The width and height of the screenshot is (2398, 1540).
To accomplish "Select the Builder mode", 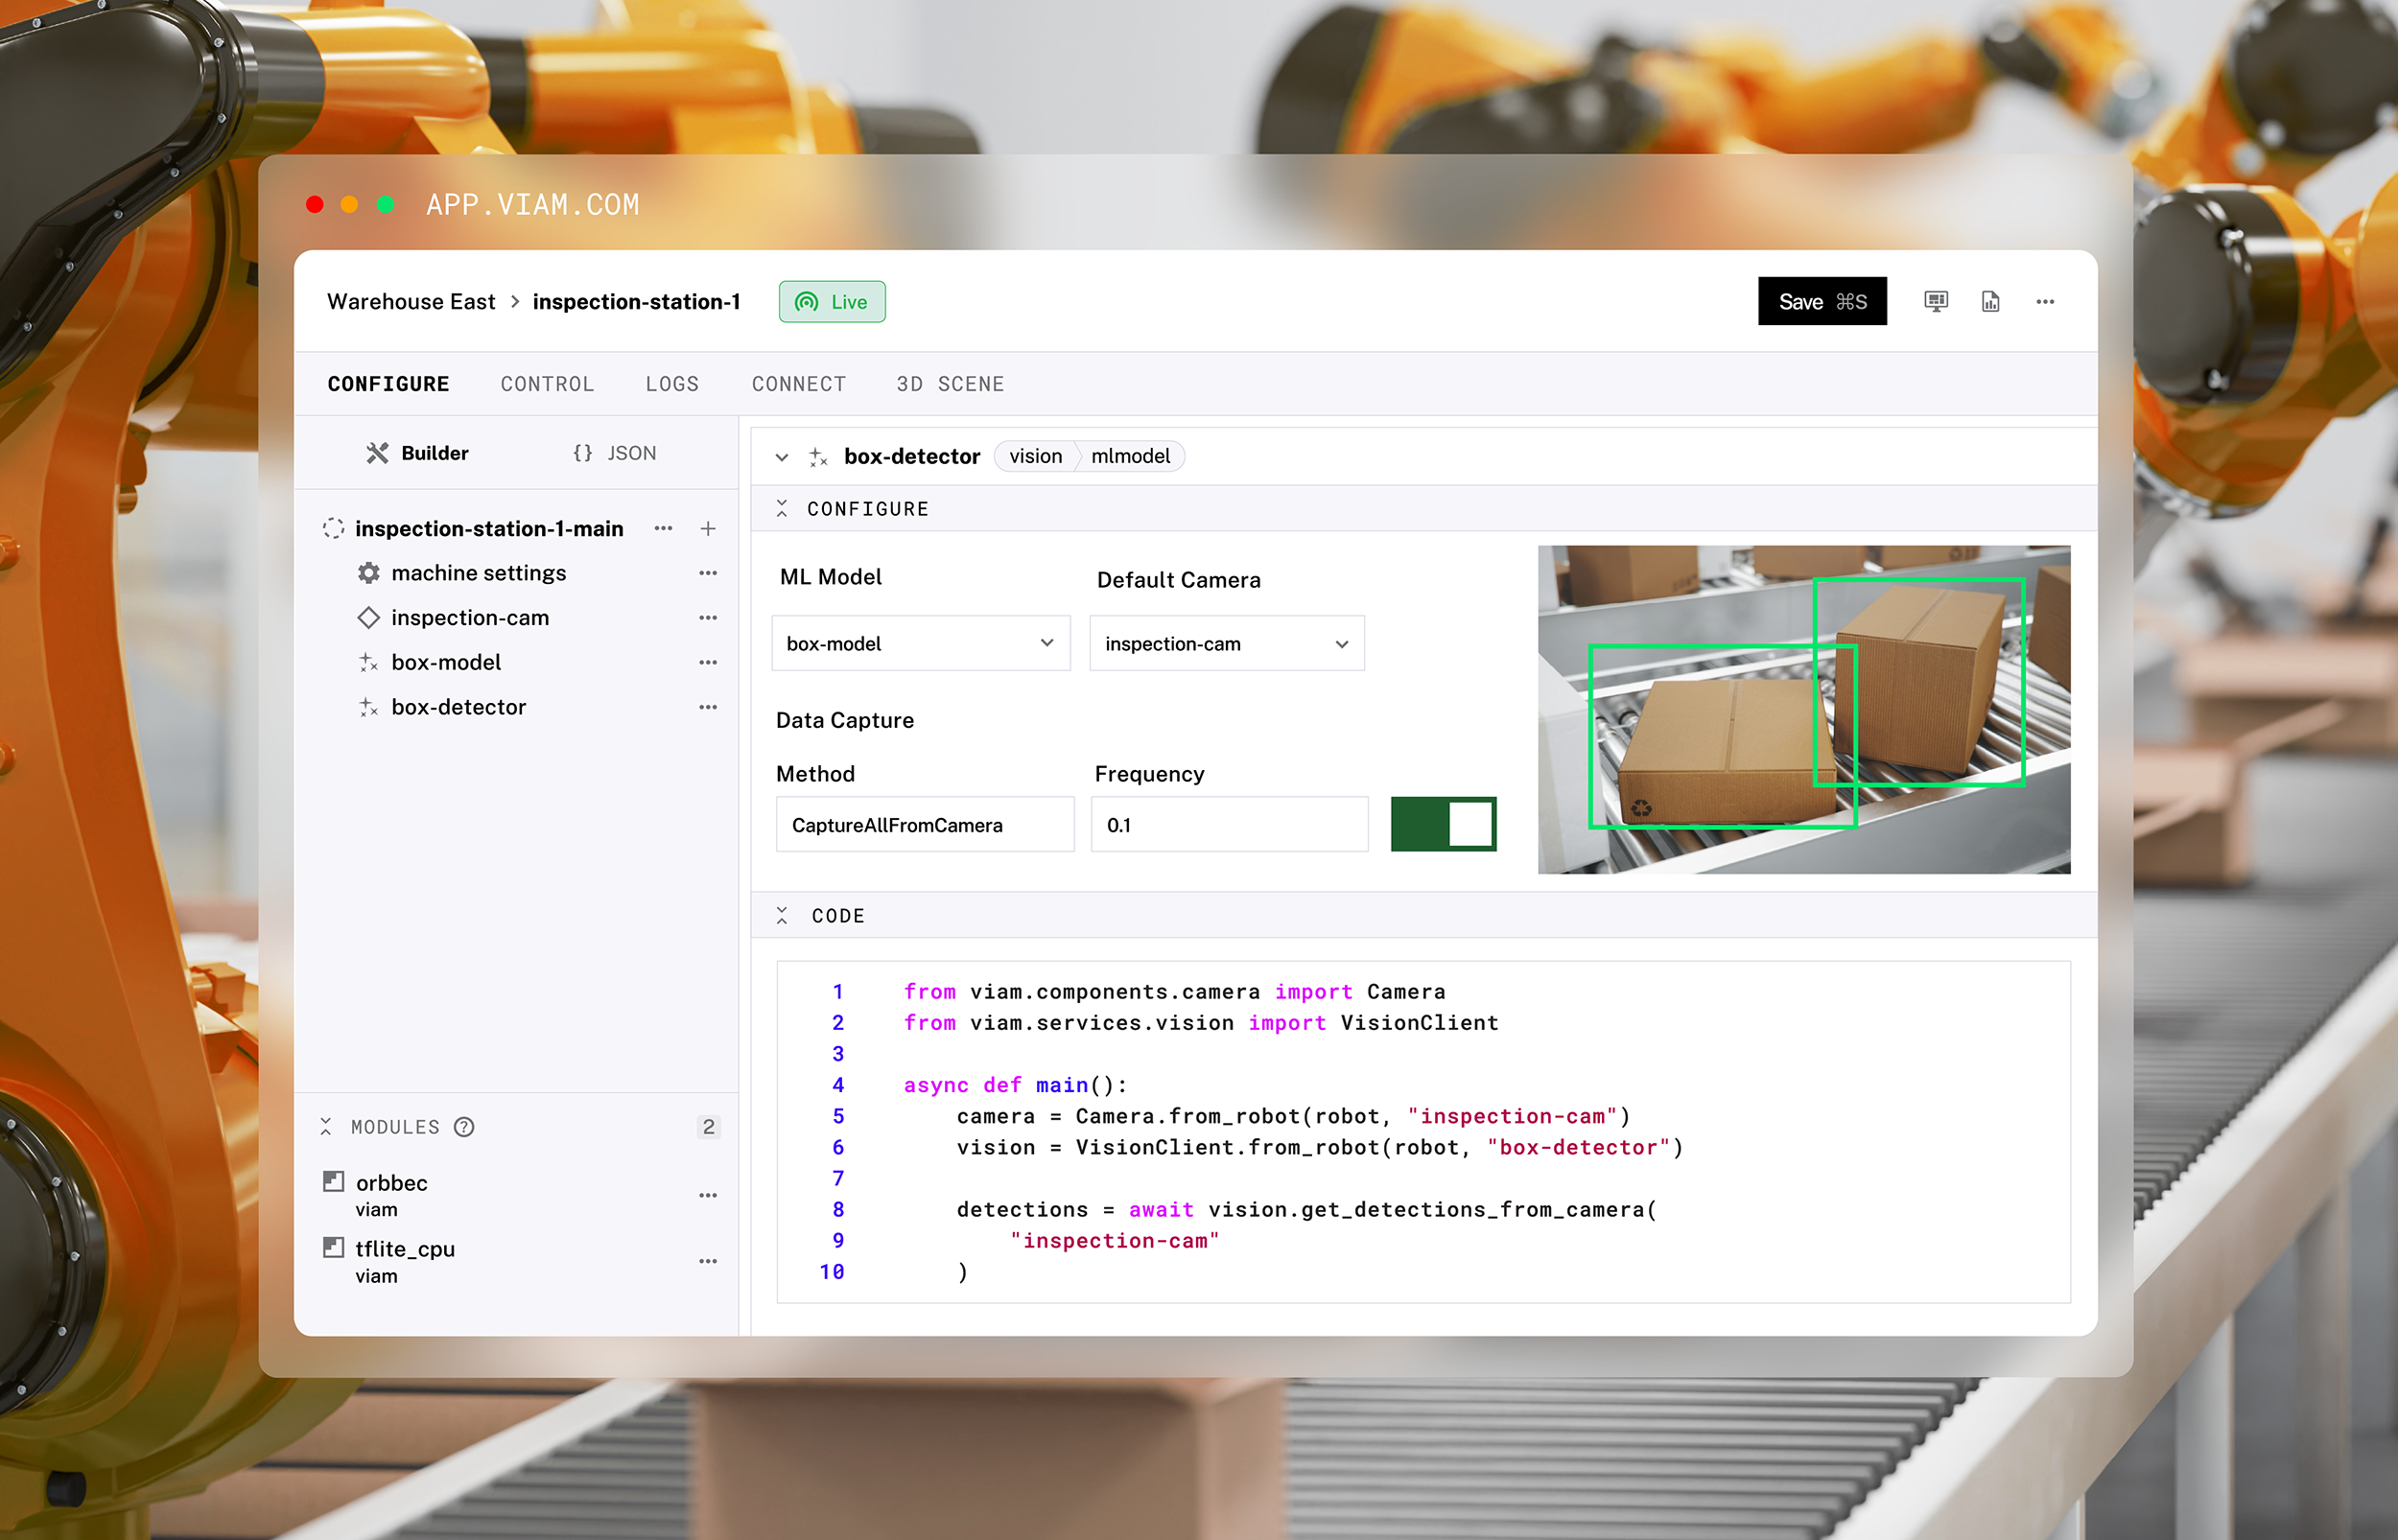I will 417,453.
